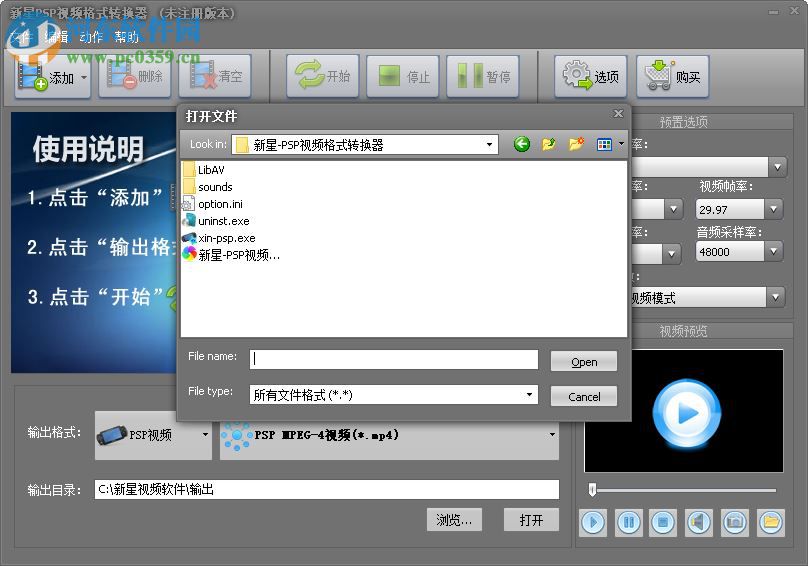Click the play button under video preview
Image resolution: width=808 pixels, height=566 pixels.
pyautogui.click(x=593, y=521)
